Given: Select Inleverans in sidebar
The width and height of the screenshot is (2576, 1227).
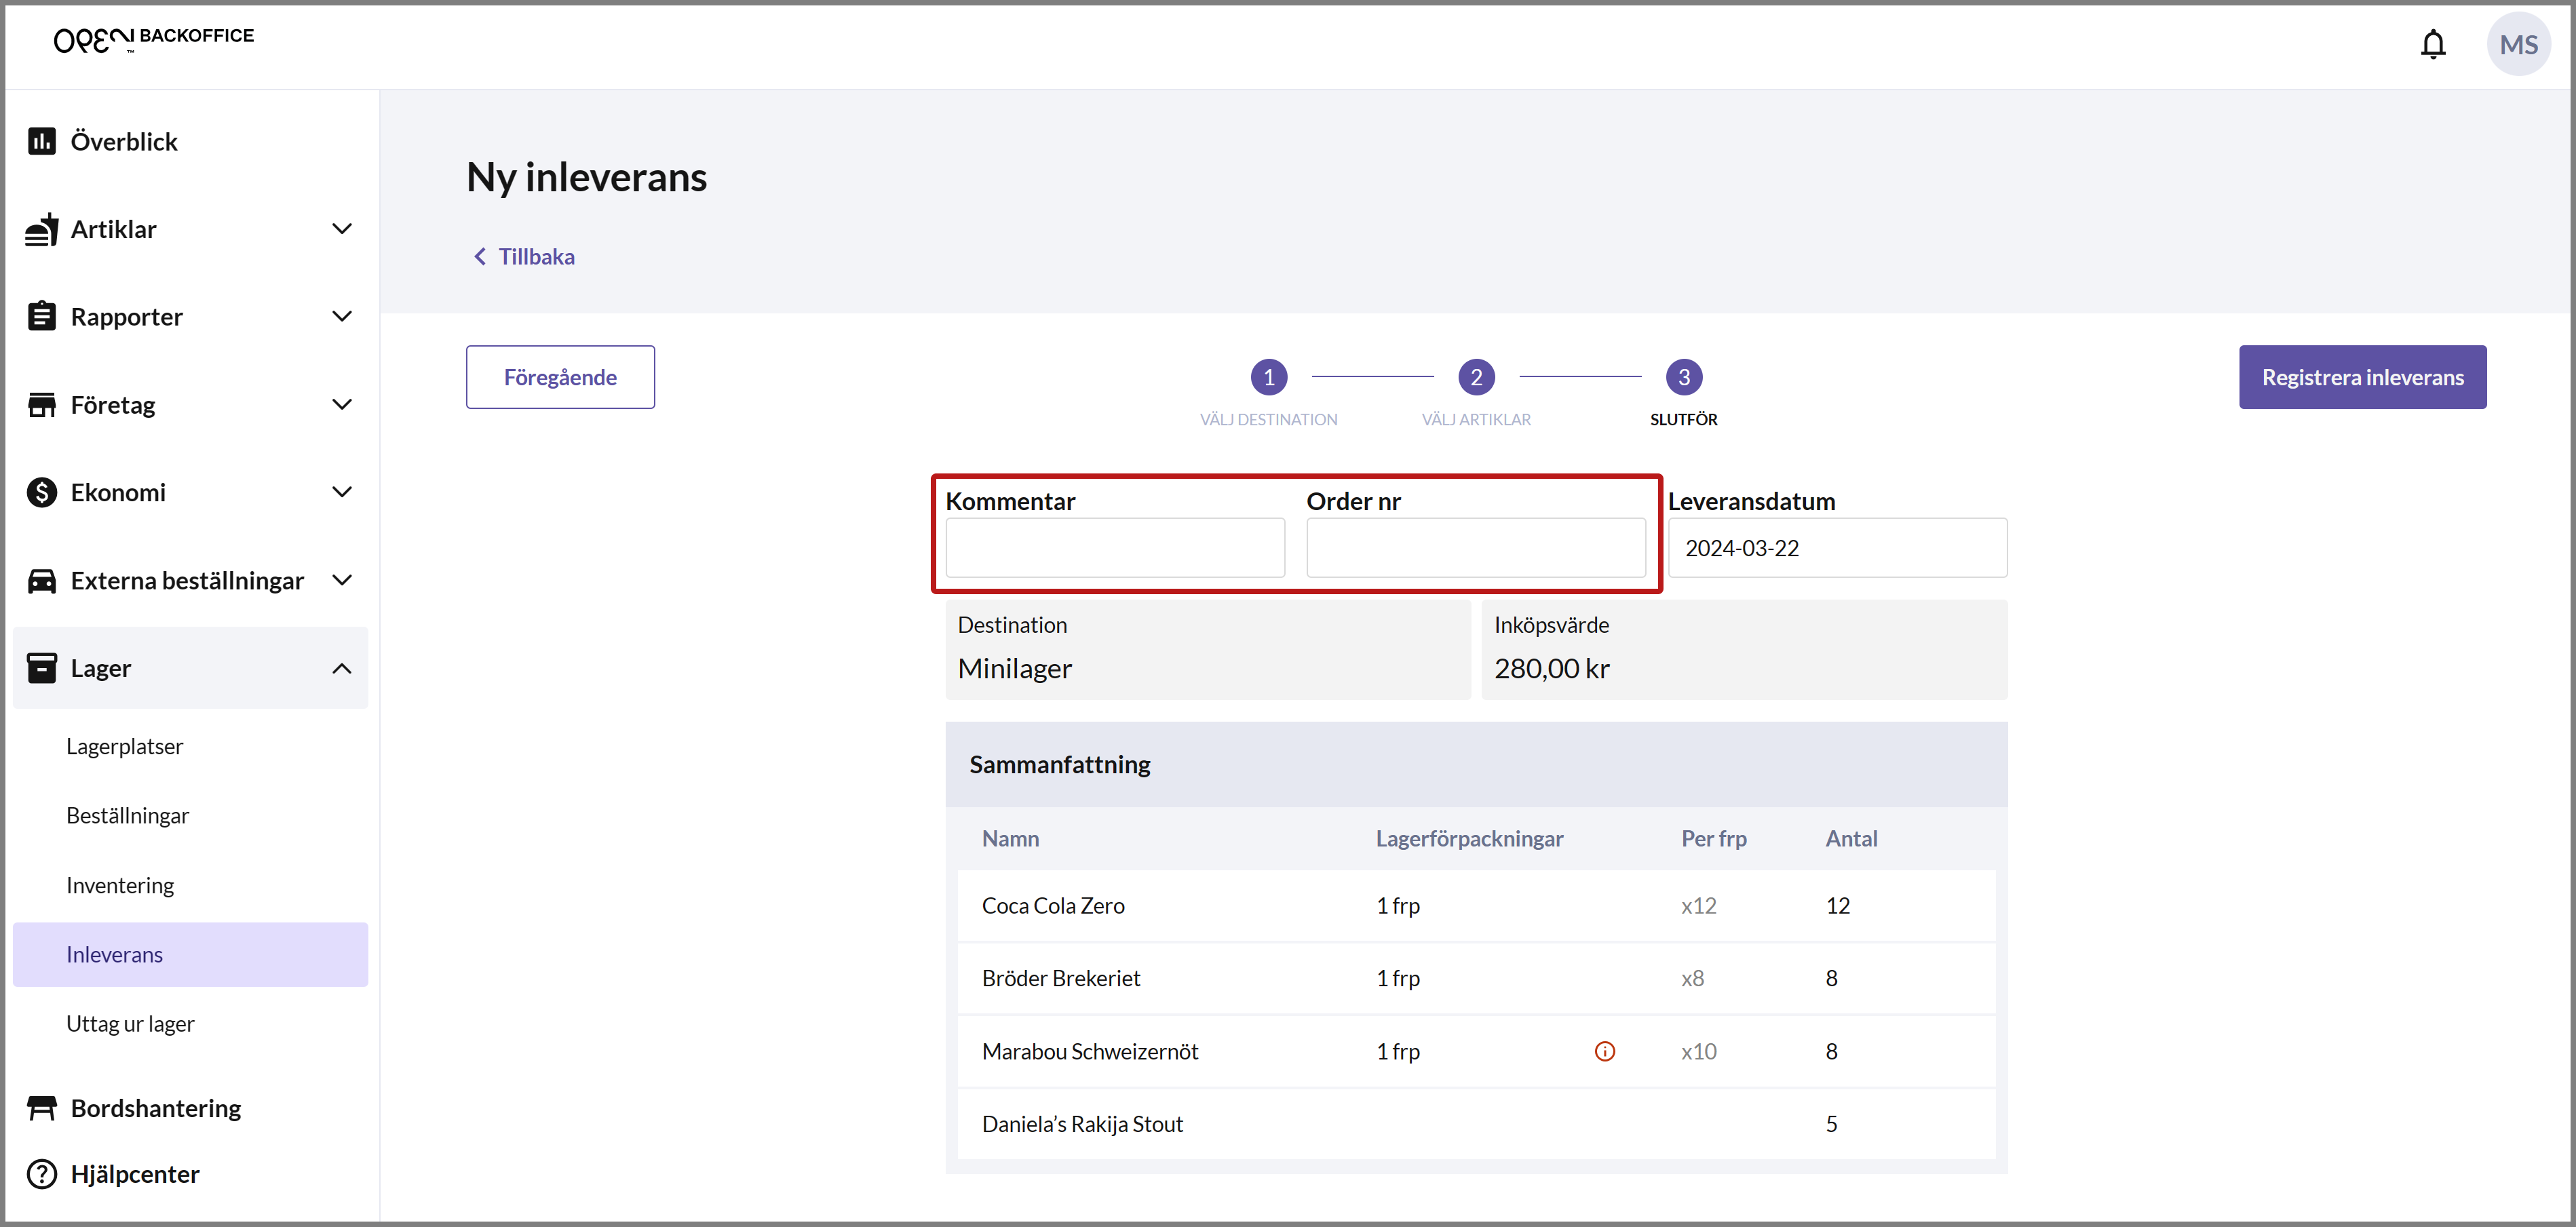Looking at the screenshot, I should 190,954.
